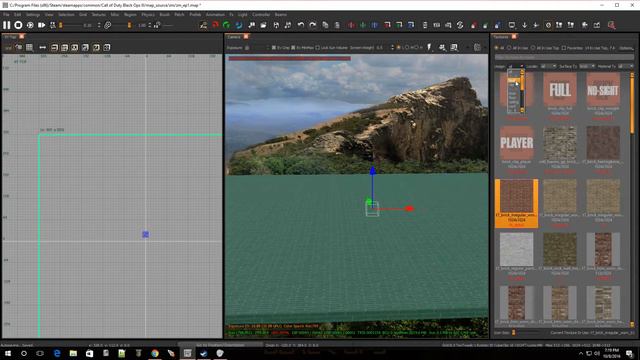Click the chain link icon in toolbar
This screenshot has width=640, height=360.
(107, 25)
